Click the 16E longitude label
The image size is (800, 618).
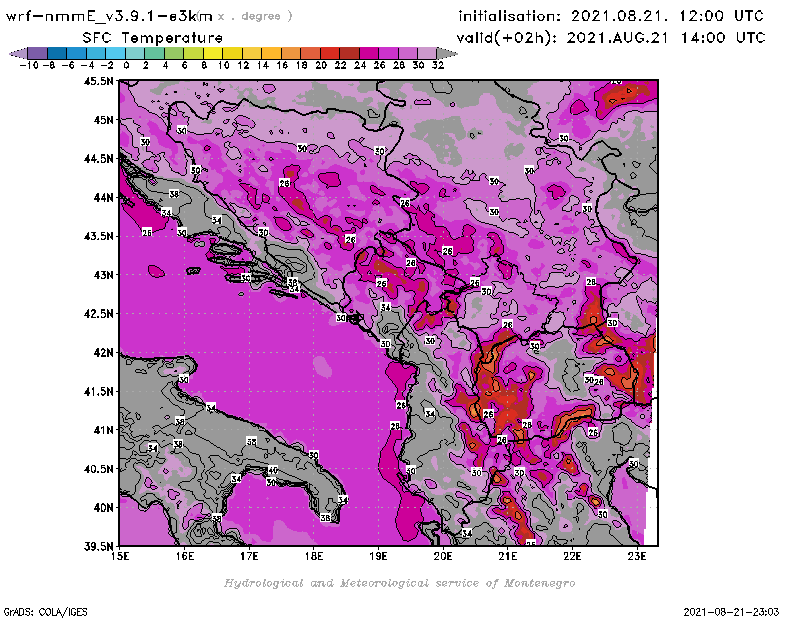point(185,556)
